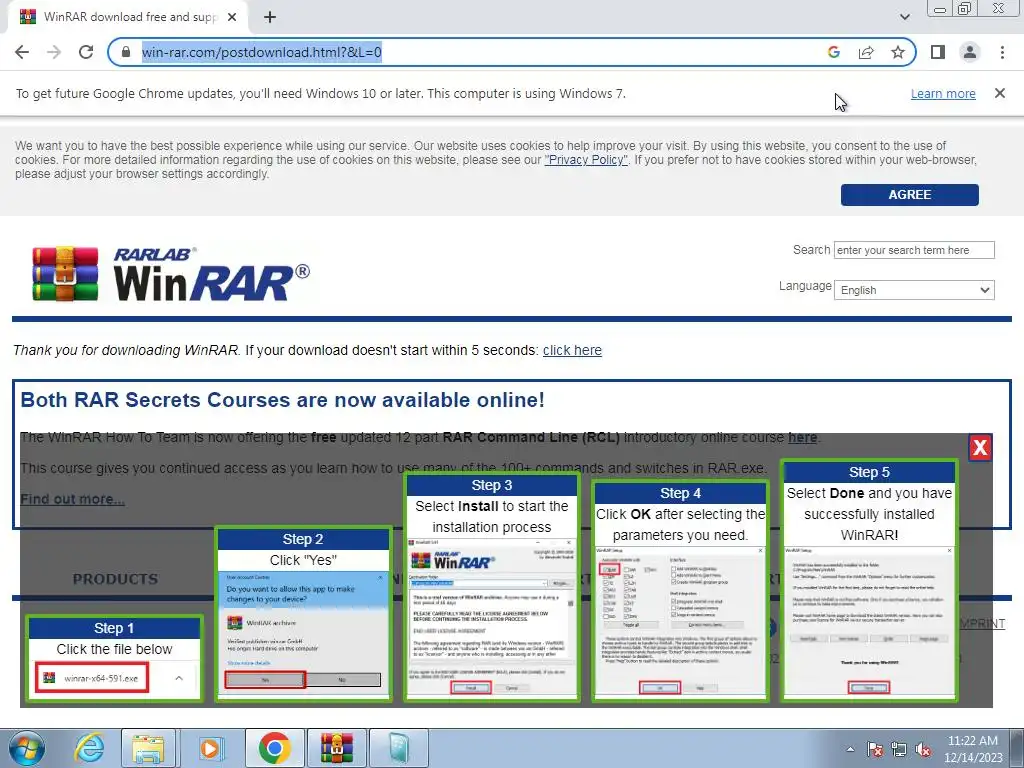Share this page using the share icon
Screen dimensions: 1024x768
click(866, 52)
